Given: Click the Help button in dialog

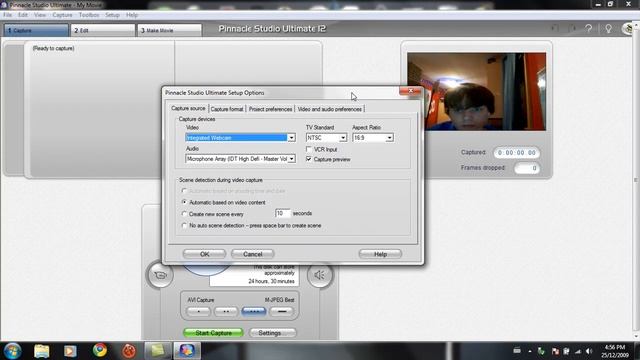Looking at the screenshot, I should (x=380, y=254).
